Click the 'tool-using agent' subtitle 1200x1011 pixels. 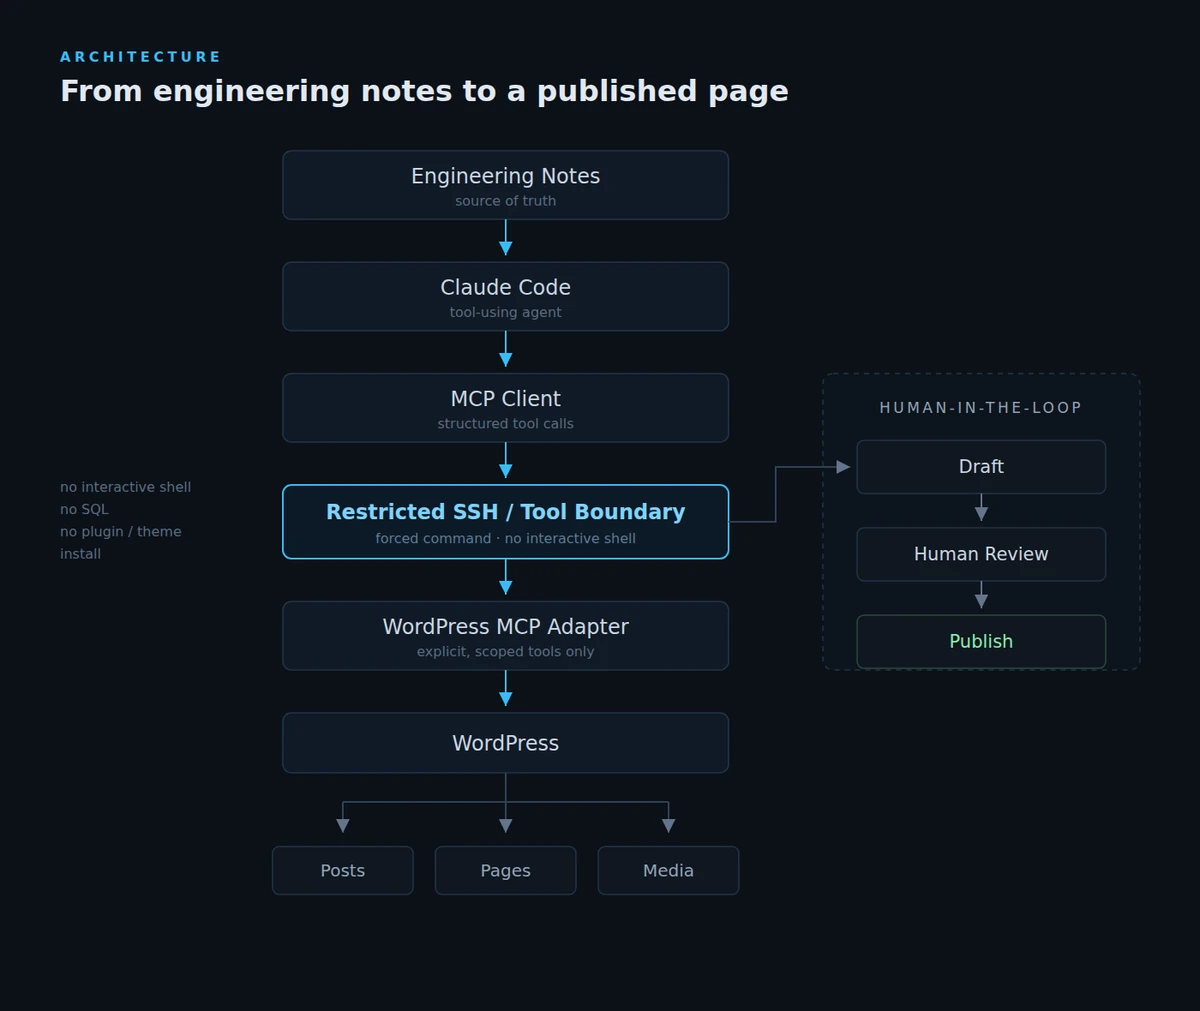(x=505, y=312)
